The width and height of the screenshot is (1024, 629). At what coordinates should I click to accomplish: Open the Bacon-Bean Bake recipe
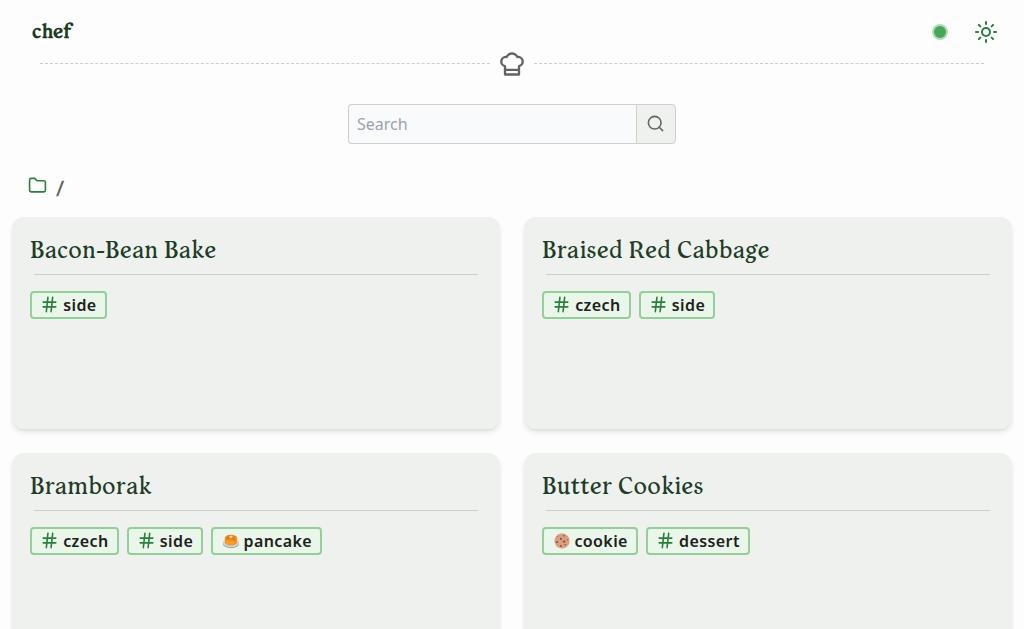coord(123,250)
